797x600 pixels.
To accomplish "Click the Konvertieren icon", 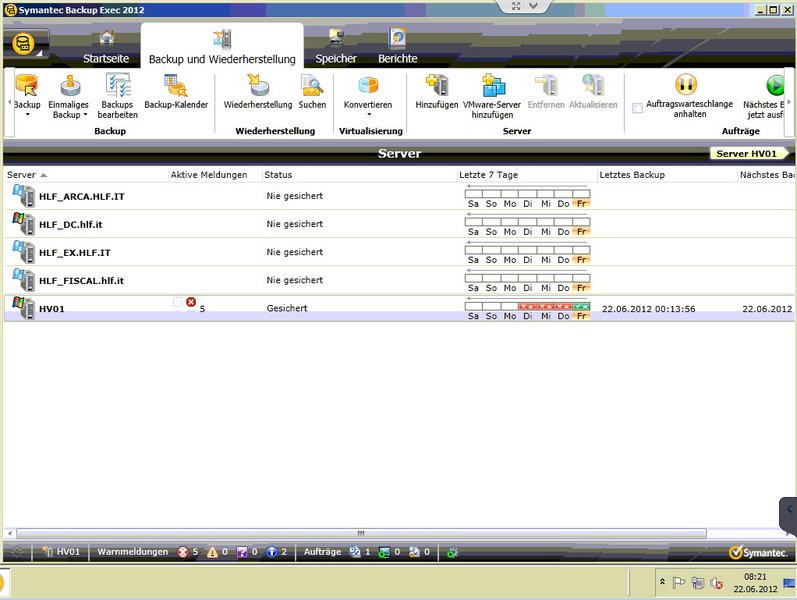I will 368,85.
